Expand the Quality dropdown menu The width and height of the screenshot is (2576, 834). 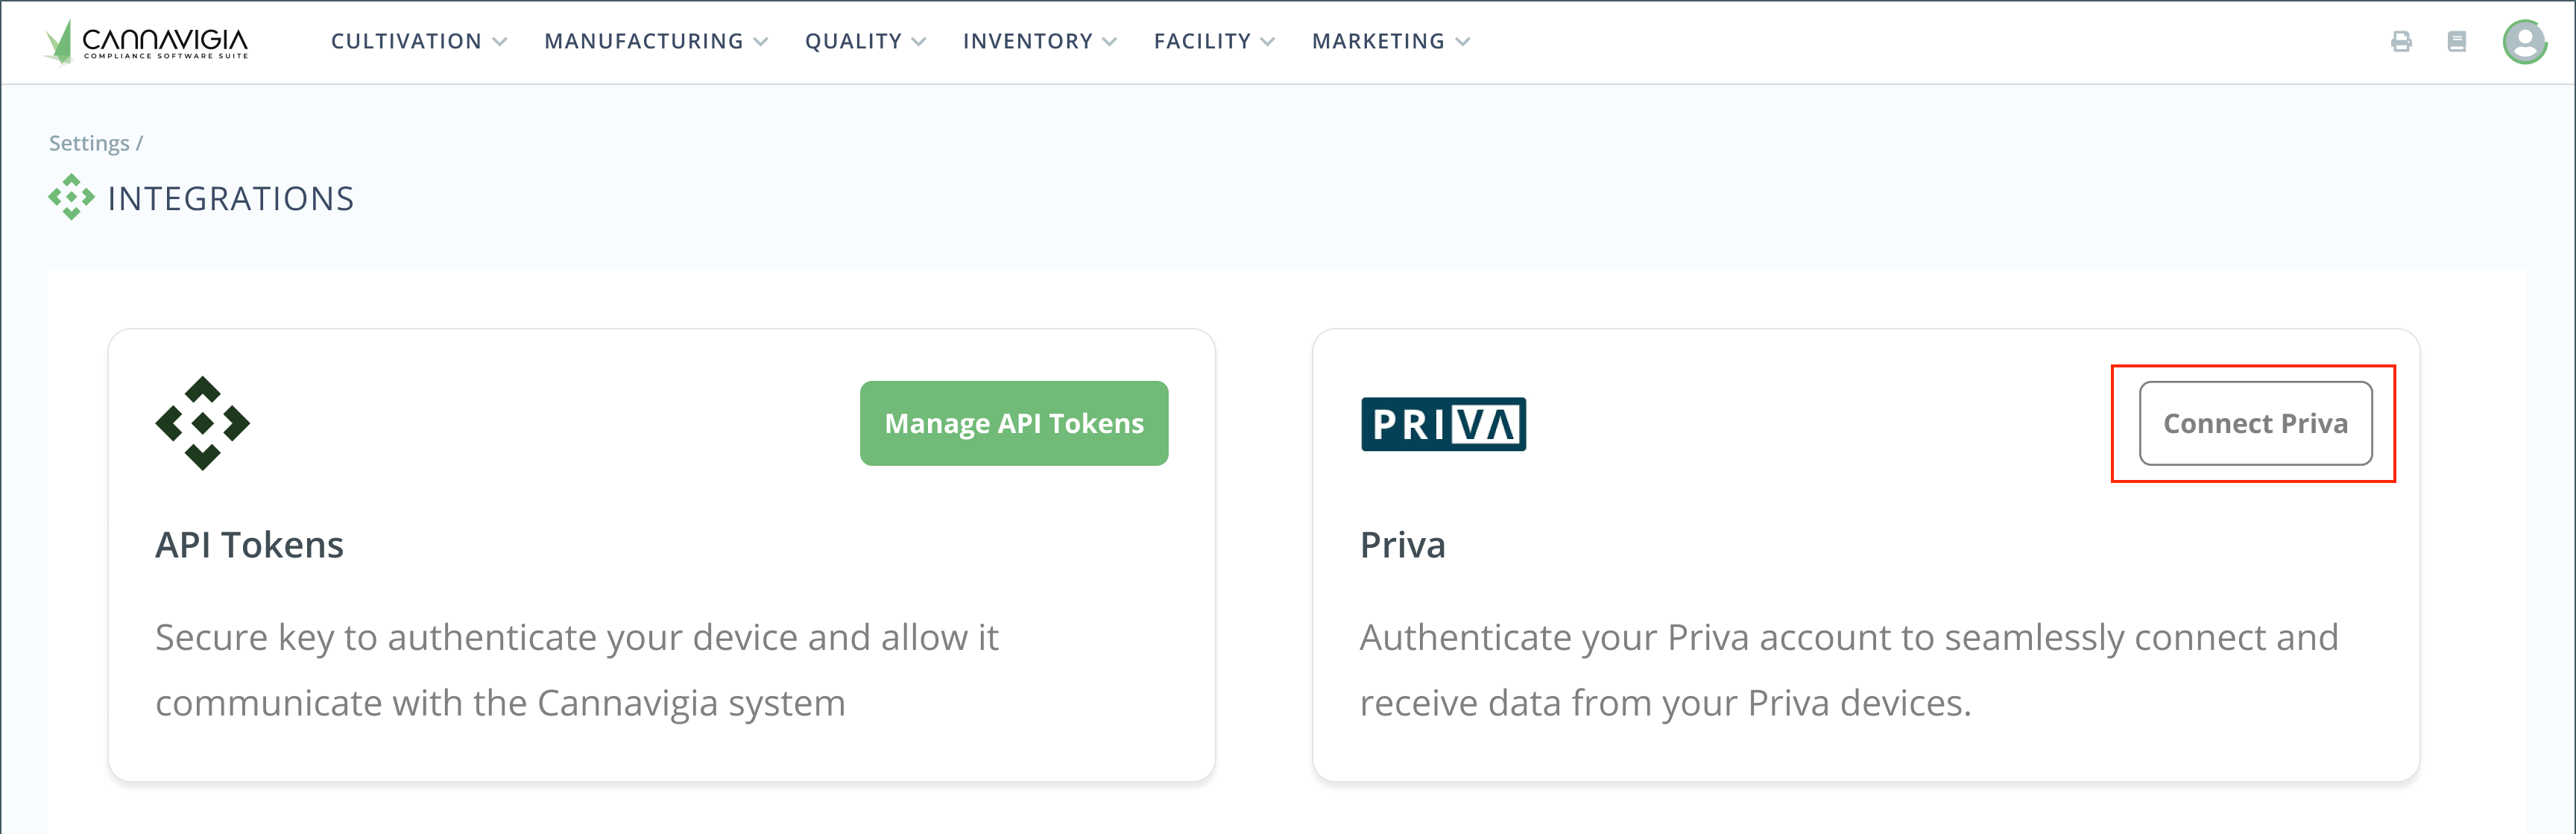(865, 42)
